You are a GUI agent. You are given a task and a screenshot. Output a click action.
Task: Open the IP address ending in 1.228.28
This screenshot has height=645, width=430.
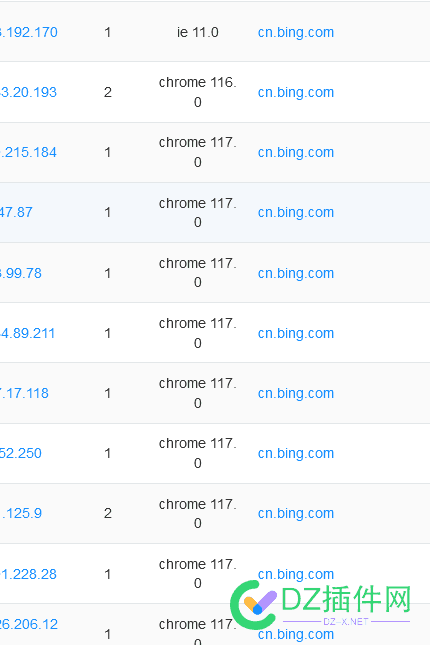[28, 574]
